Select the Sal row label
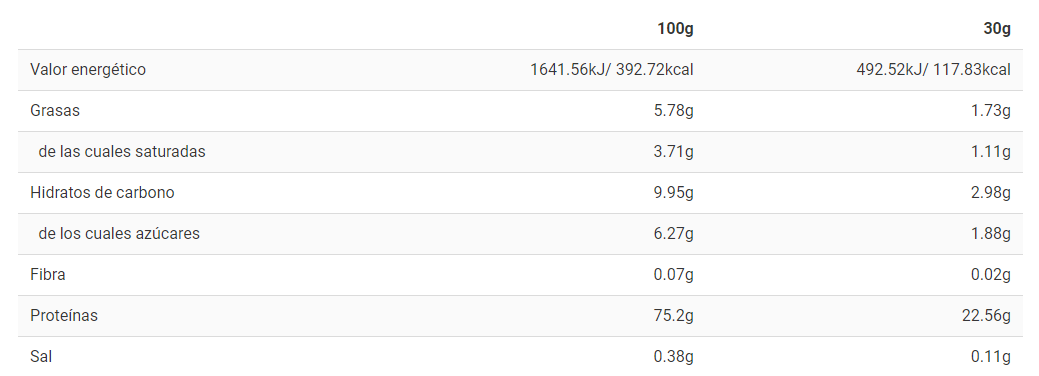The height and width of the screenshot is (376, 1039). tap(41, 357)
